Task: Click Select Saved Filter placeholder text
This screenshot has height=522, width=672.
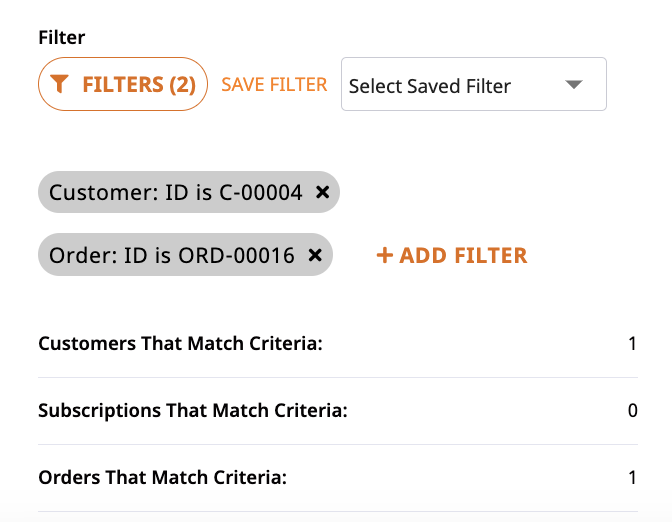Action: (430, 86)
